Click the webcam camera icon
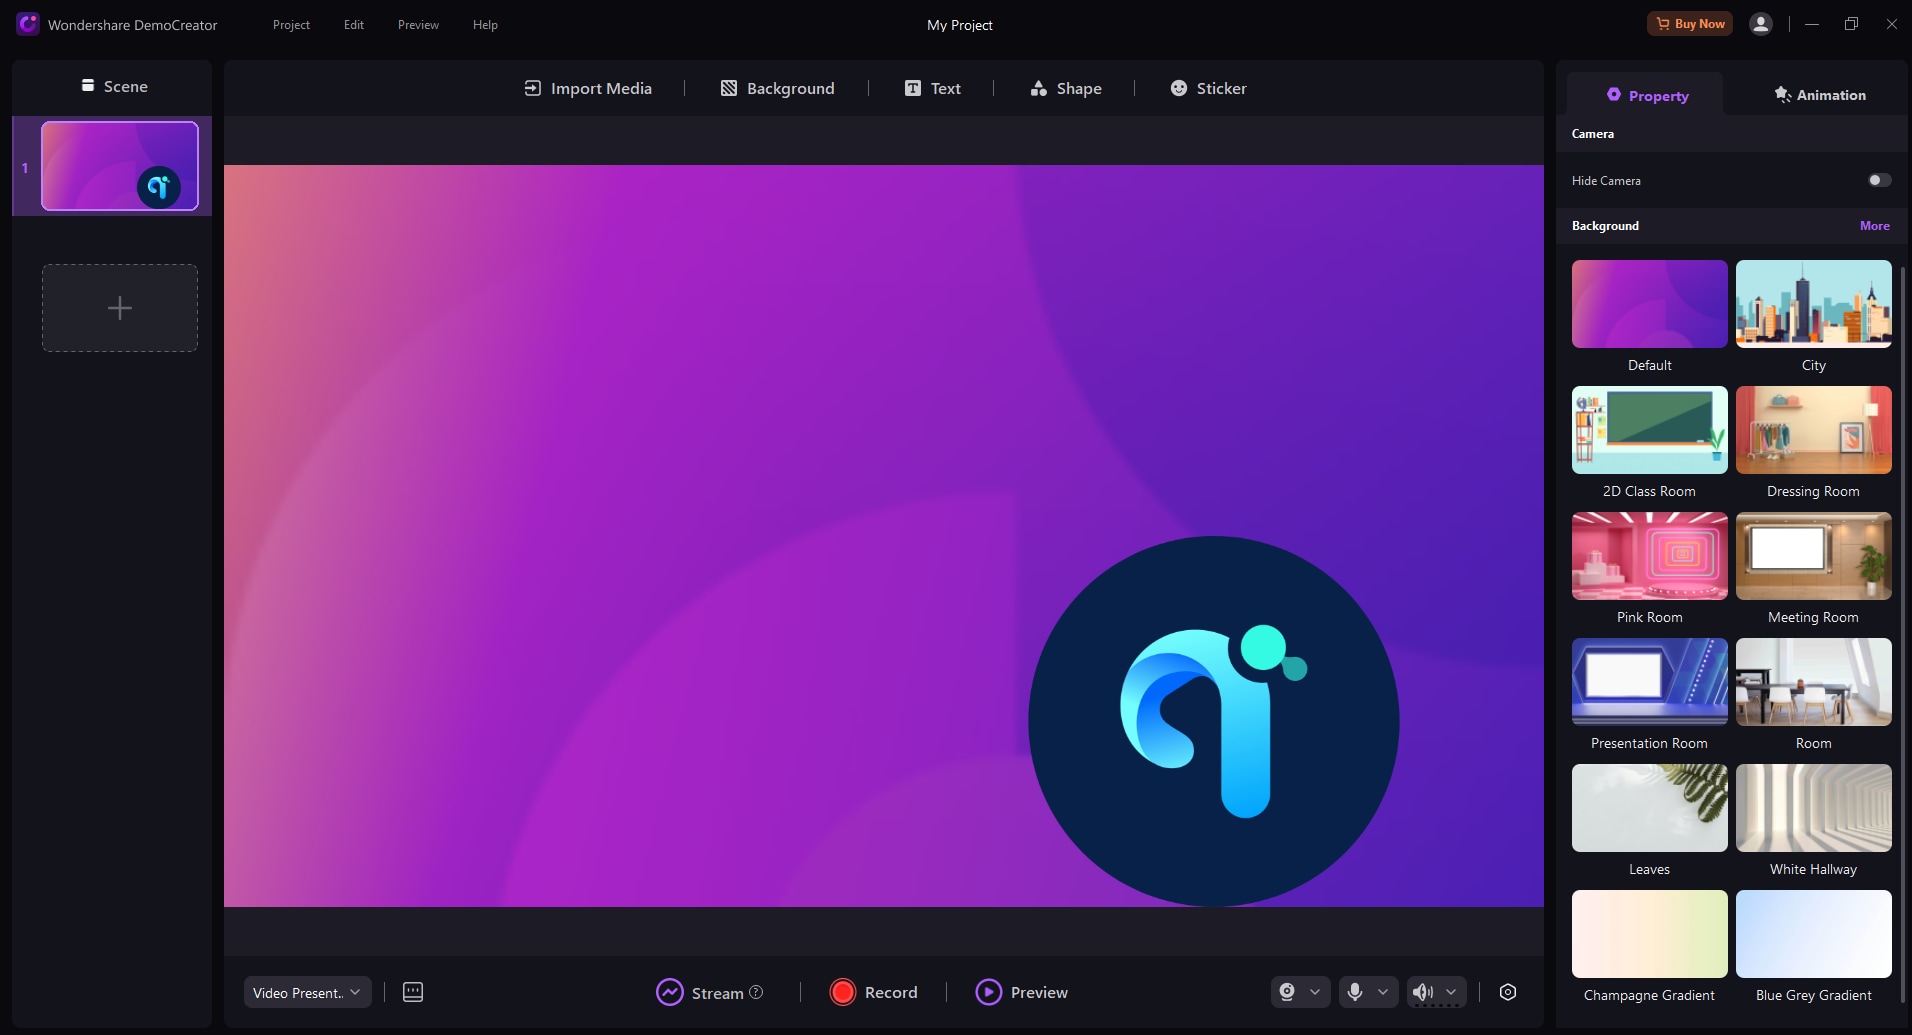 (1287, 992)
